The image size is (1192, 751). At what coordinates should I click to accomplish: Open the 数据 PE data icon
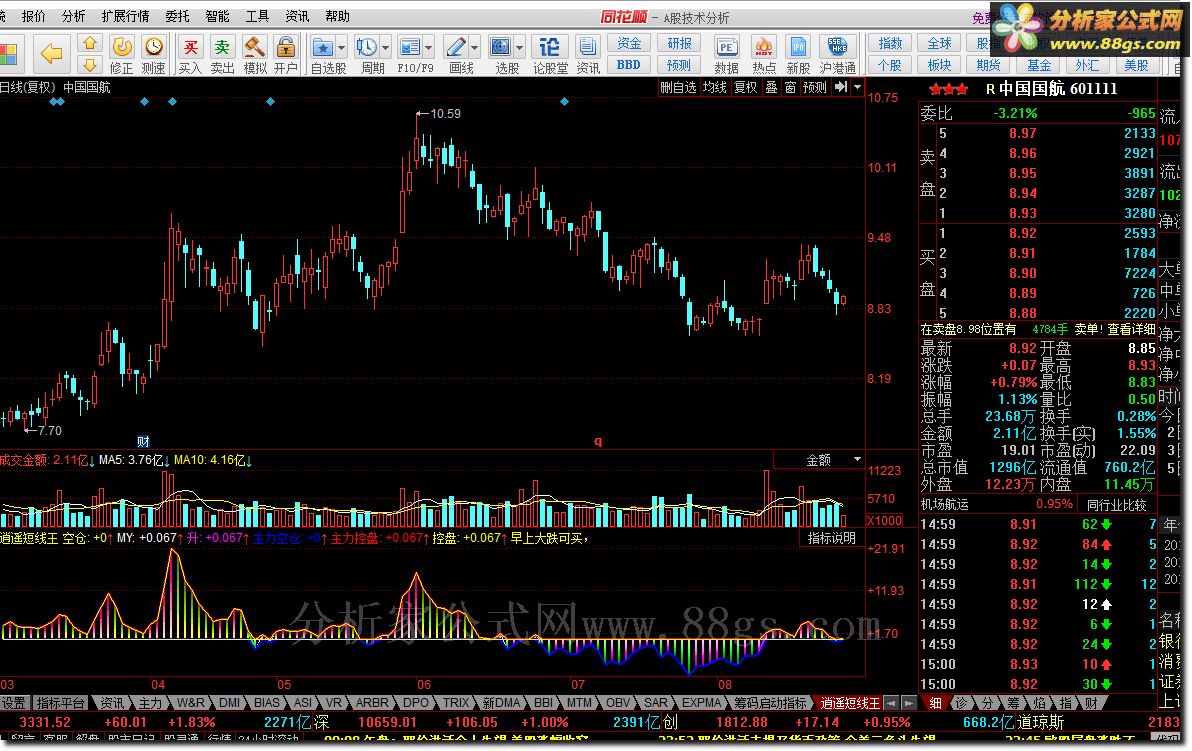727,55
